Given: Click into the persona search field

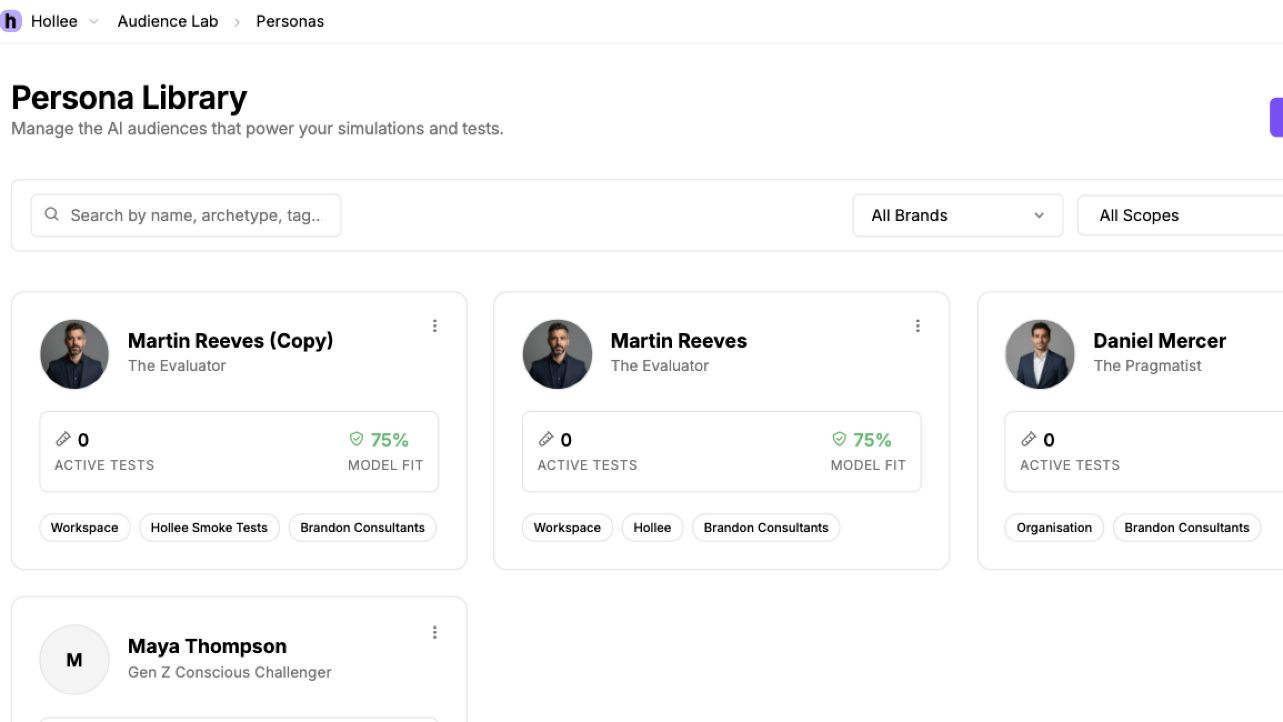Looking at the screenshot, I should pyautogui.click(x=186, y=215).
